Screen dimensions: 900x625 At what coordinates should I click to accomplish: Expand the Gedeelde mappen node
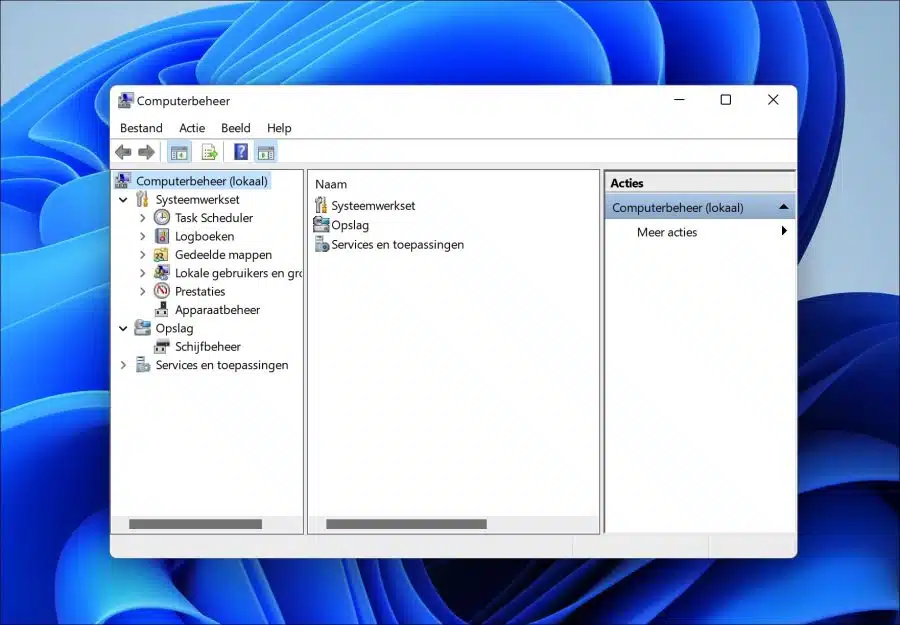point(142,255)
